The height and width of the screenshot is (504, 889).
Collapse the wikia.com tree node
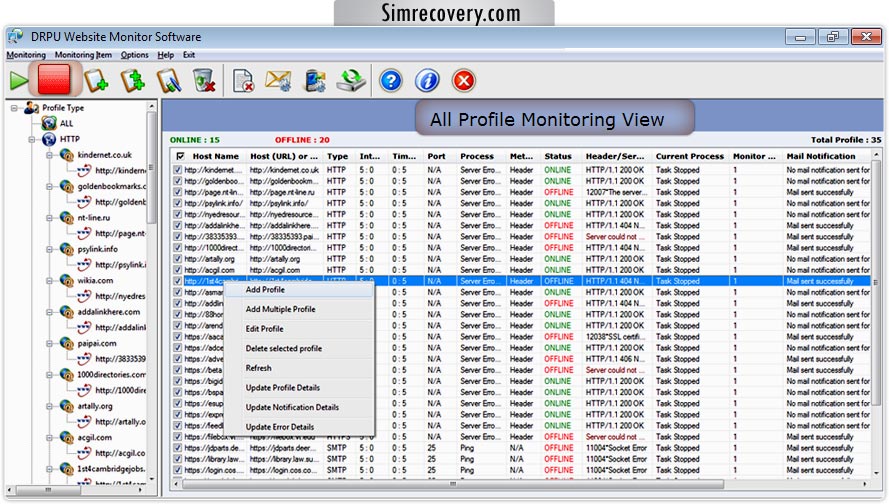pos(50,281)
